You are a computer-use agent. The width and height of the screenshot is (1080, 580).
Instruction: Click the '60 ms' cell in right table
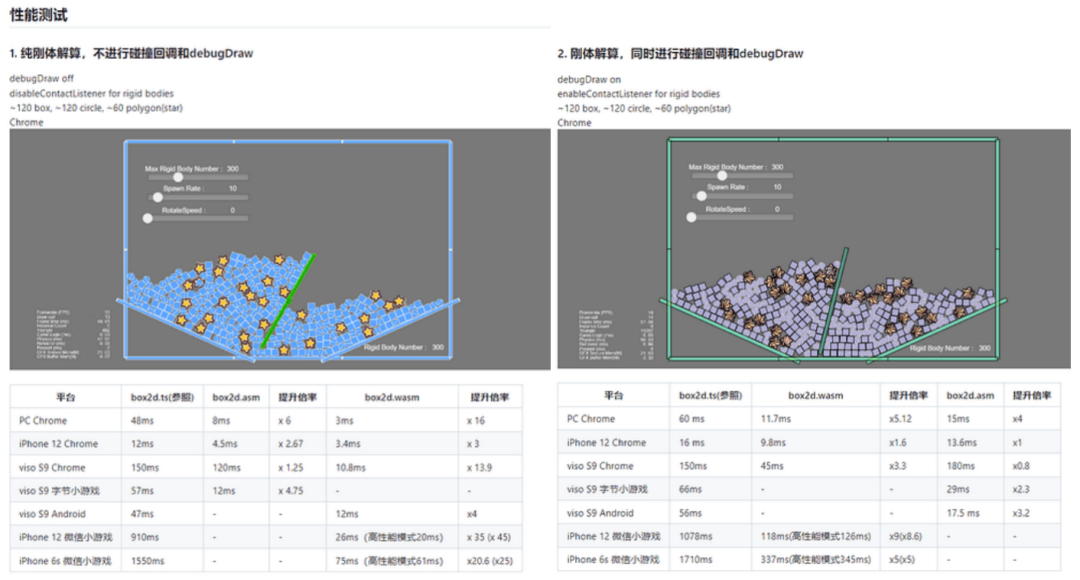click(711, 419)
